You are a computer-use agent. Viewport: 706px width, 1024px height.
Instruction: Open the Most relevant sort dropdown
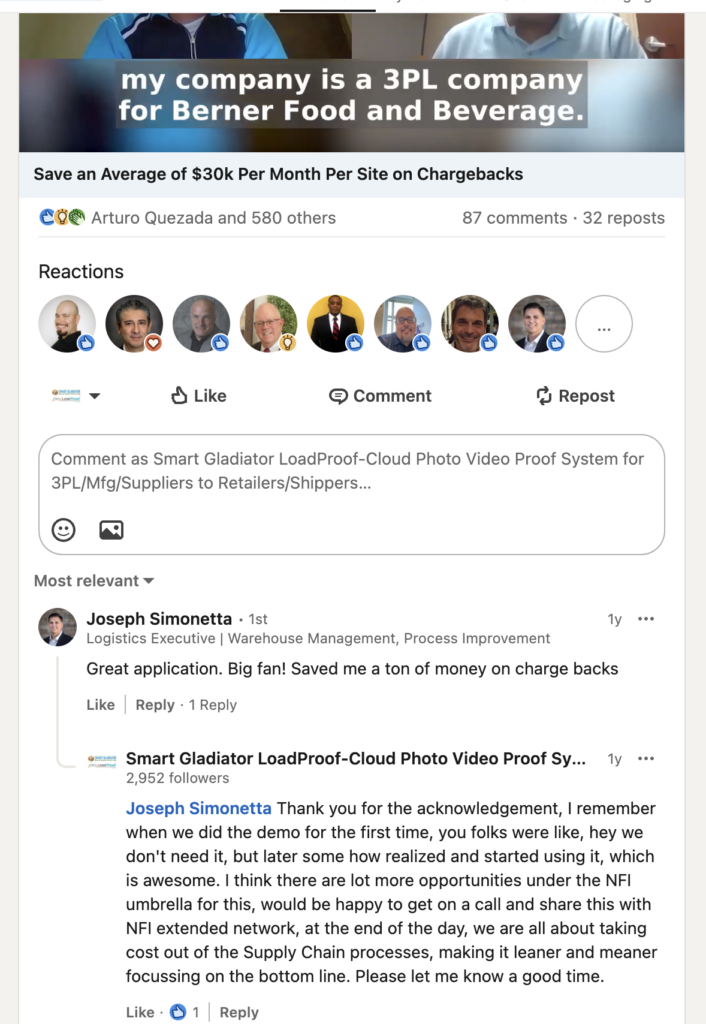pyautogui.click(x=85, y=580)
